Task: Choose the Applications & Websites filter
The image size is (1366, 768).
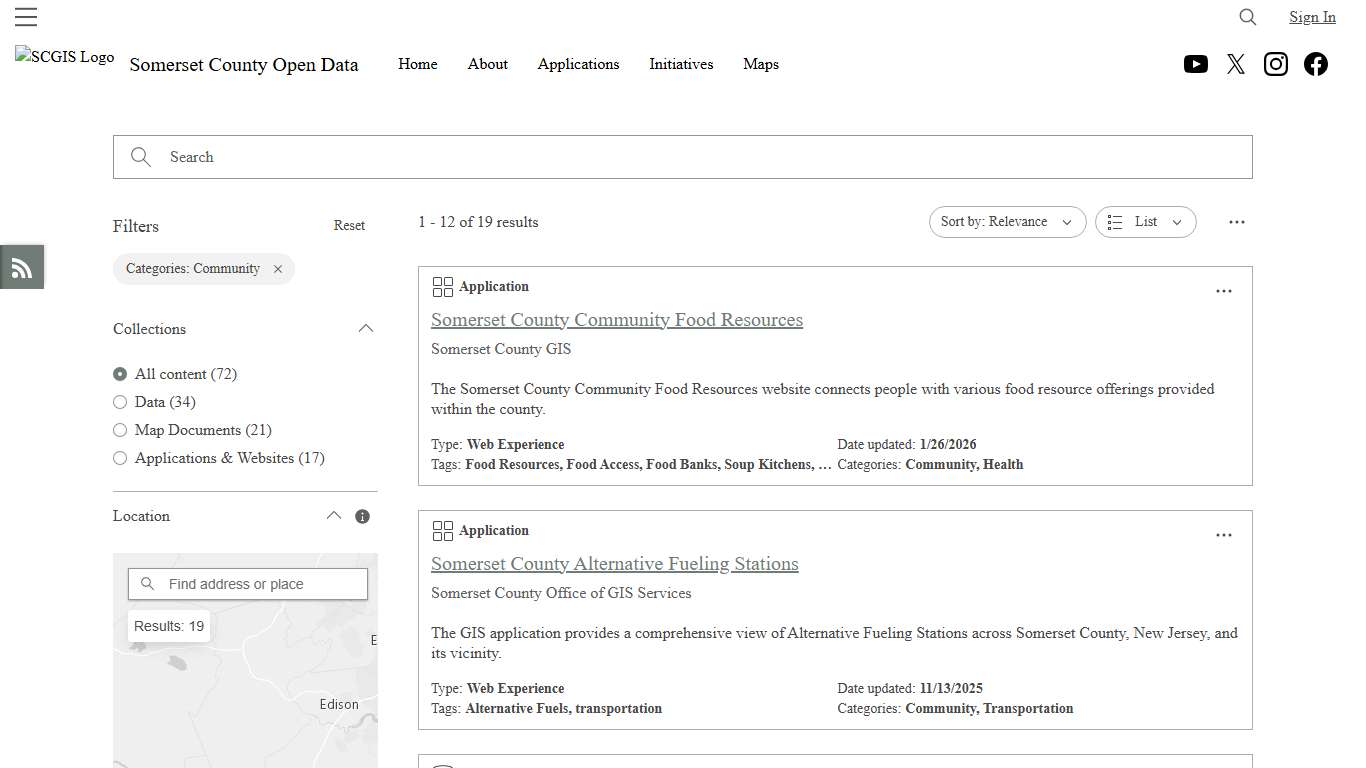Action: point(120,458)
